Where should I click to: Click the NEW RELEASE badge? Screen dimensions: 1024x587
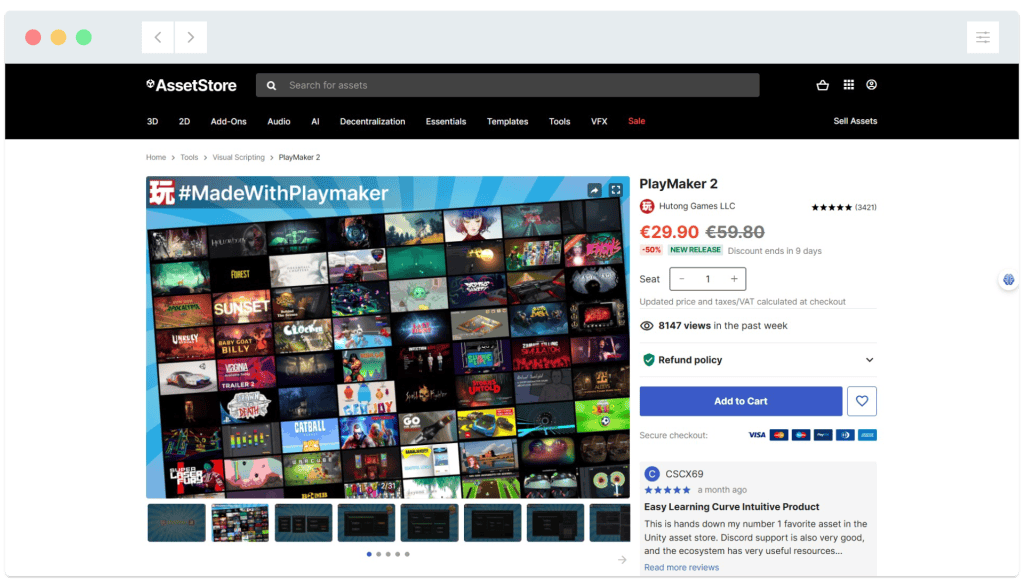coord(696,250)
